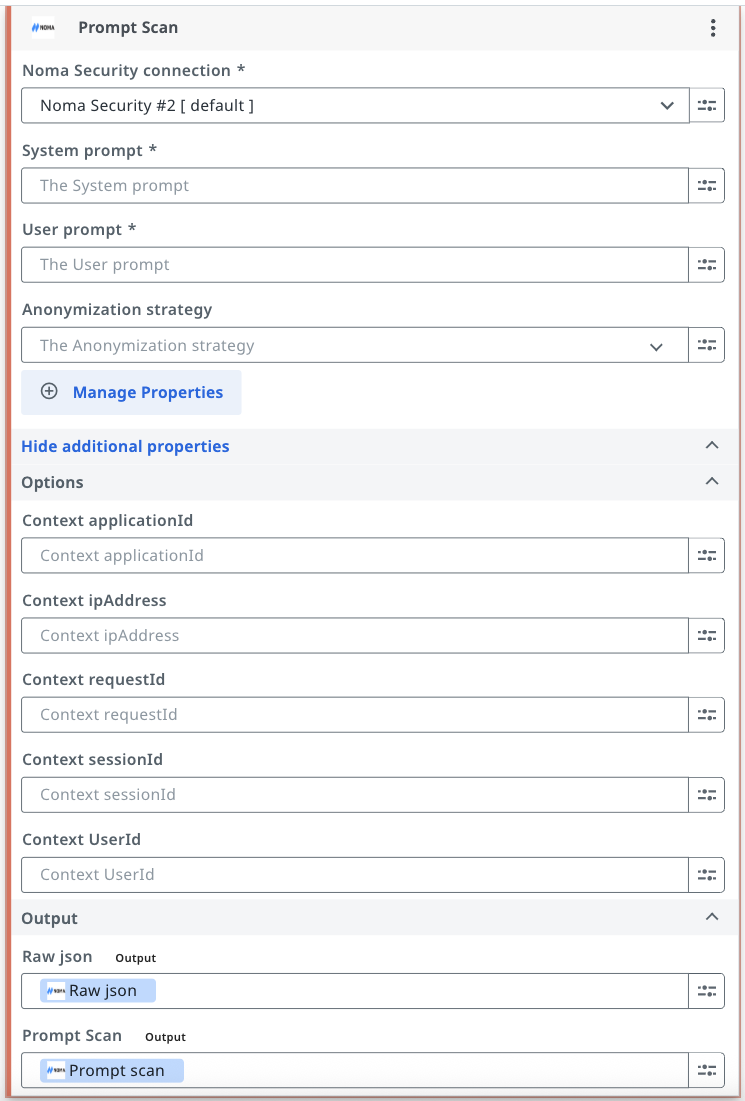Viewport: 745px width, 1101px height.
Task: Open the Noma Security connection dropdown
Action: [355, 105]
